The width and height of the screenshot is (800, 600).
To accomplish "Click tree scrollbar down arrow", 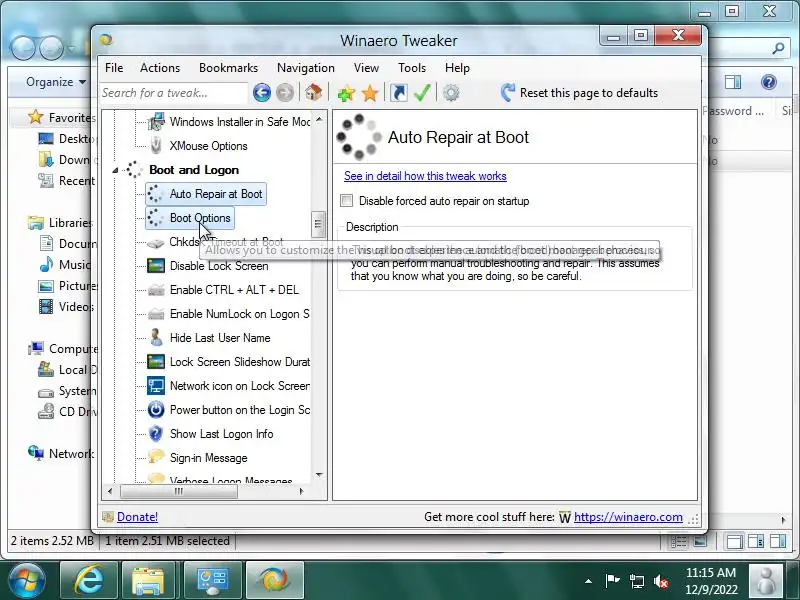I will coord(319,474).
